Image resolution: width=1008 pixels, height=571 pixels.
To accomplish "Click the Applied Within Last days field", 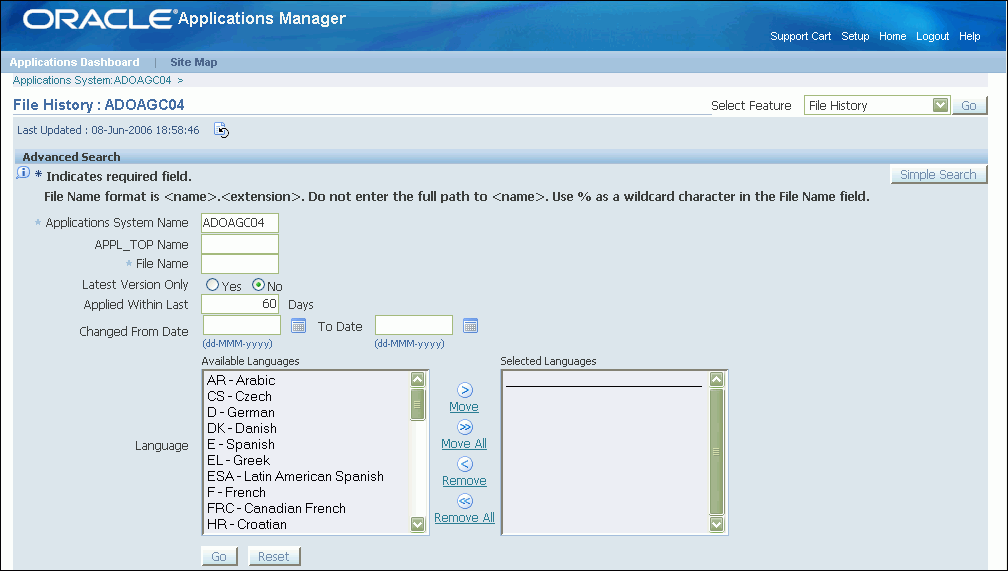I will tap(240, 304).
